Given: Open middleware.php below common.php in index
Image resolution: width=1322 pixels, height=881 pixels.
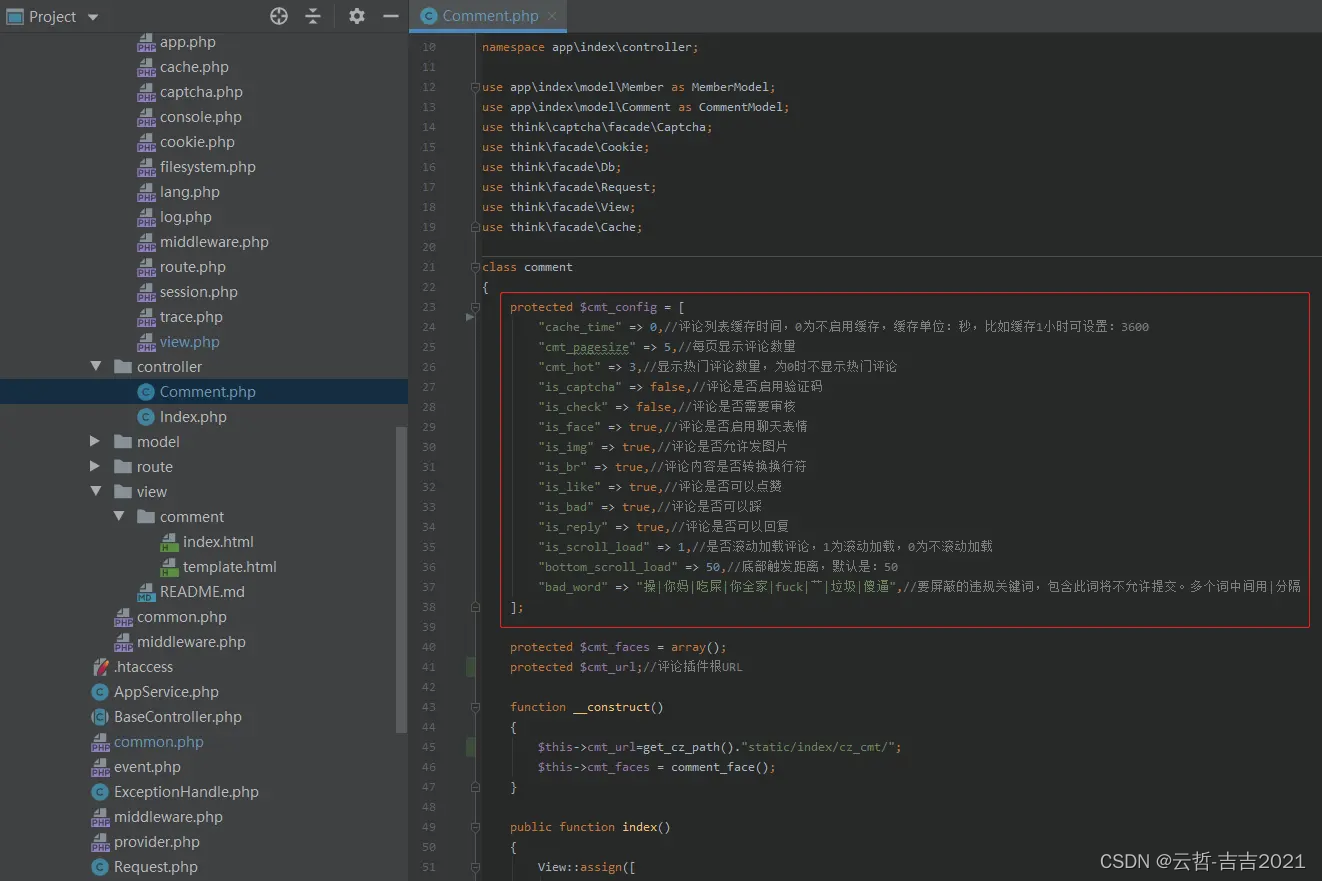Looking at the screenshot, I should coord(191,642).
